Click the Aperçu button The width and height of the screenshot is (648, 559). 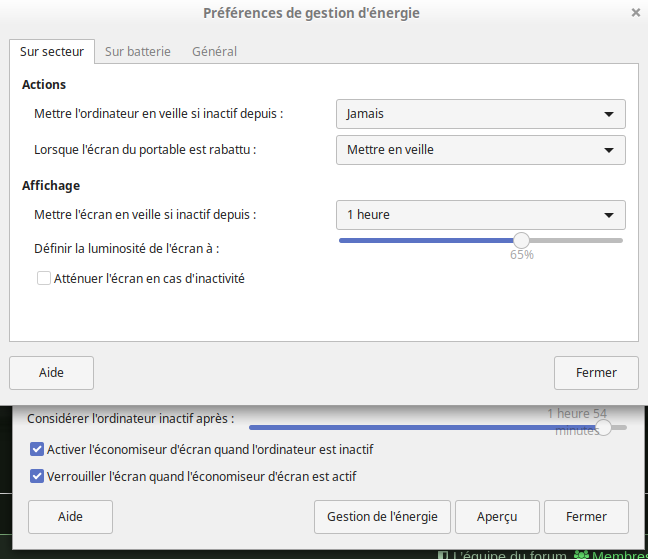point(497,517)
